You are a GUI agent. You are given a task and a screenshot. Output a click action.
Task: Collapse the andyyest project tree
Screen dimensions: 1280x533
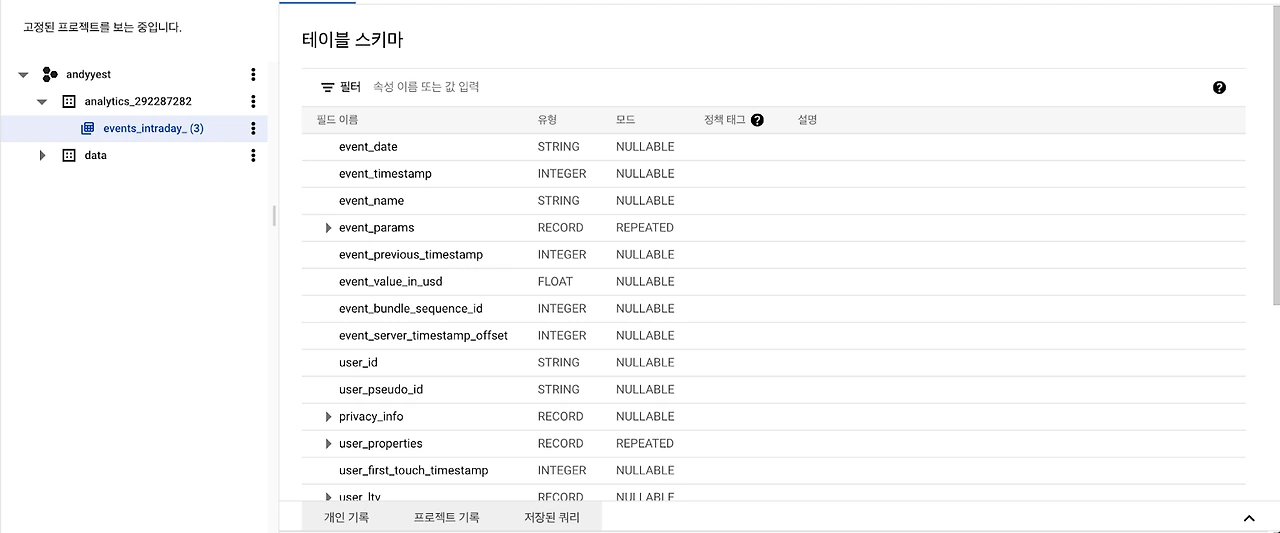pyautogui.click(x=23, y=75)
